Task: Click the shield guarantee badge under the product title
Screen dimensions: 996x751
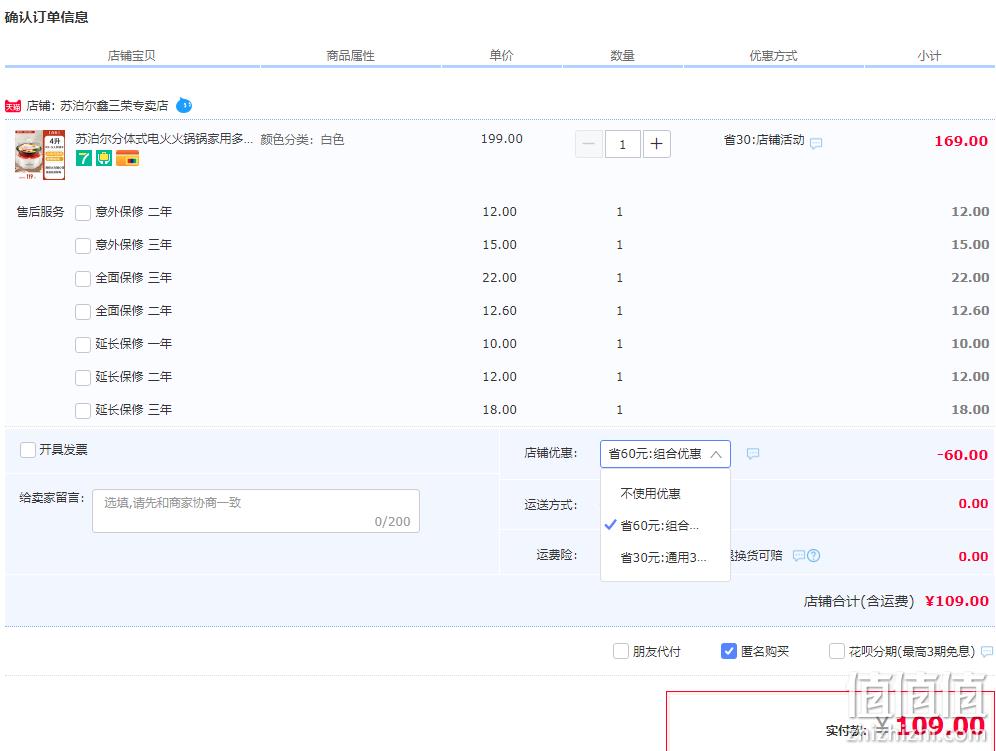Action: pos(104,158)
